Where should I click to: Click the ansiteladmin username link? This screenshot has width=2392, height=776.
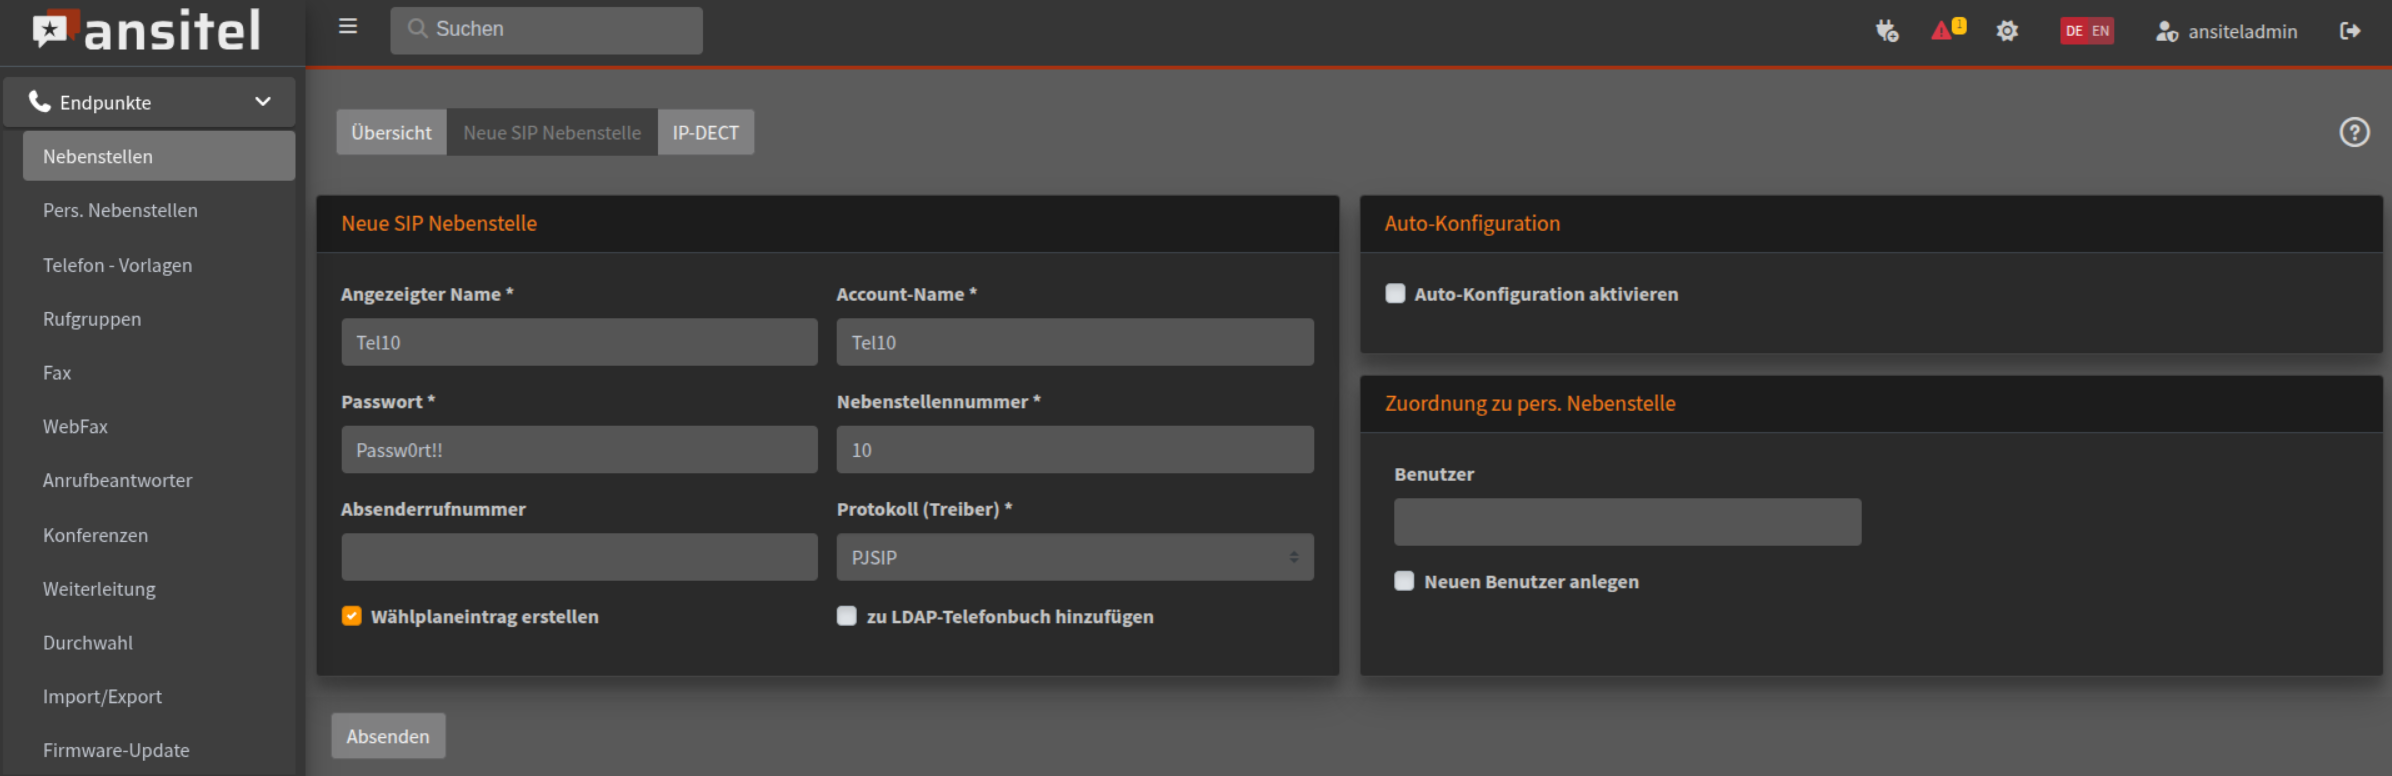point(2243,32)
